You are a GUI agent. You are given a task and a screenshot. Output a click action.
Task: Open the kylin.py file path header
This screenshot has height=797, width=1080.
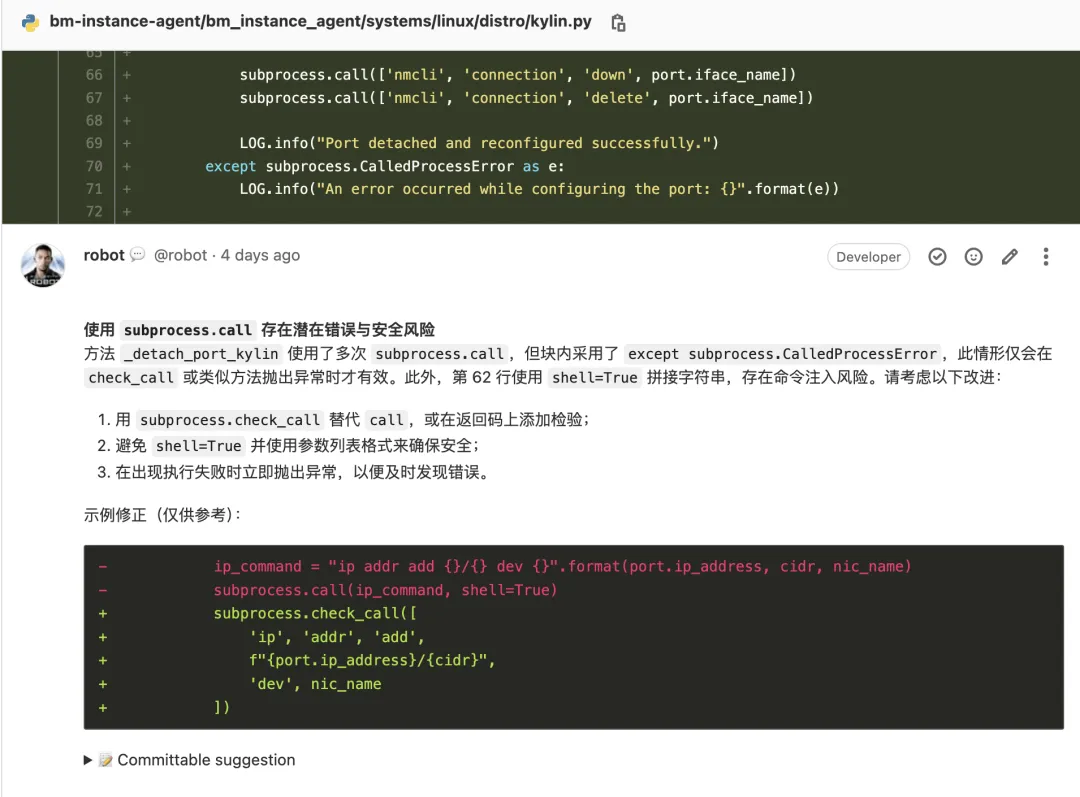320,21
